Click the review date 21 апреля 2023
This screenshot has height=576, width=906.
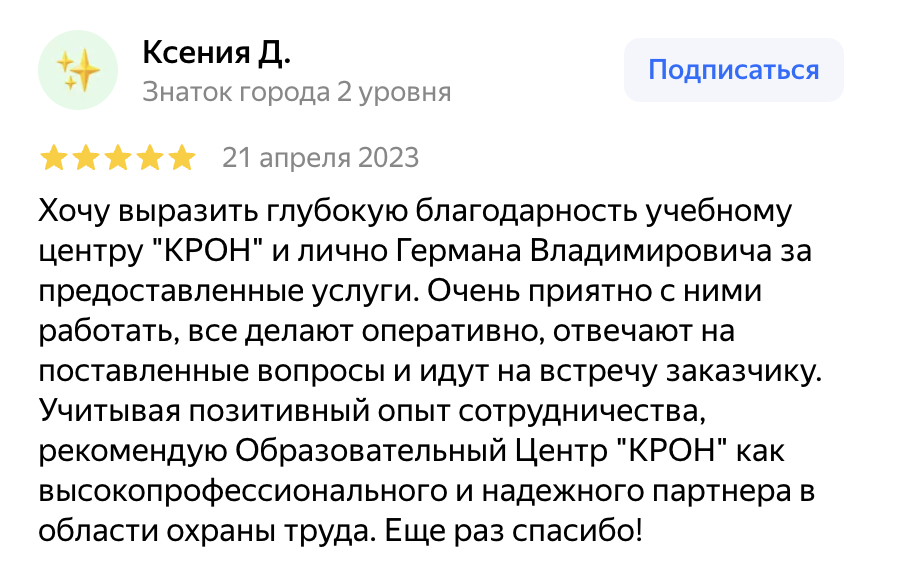pyautogui.click(x=320, y=158)
